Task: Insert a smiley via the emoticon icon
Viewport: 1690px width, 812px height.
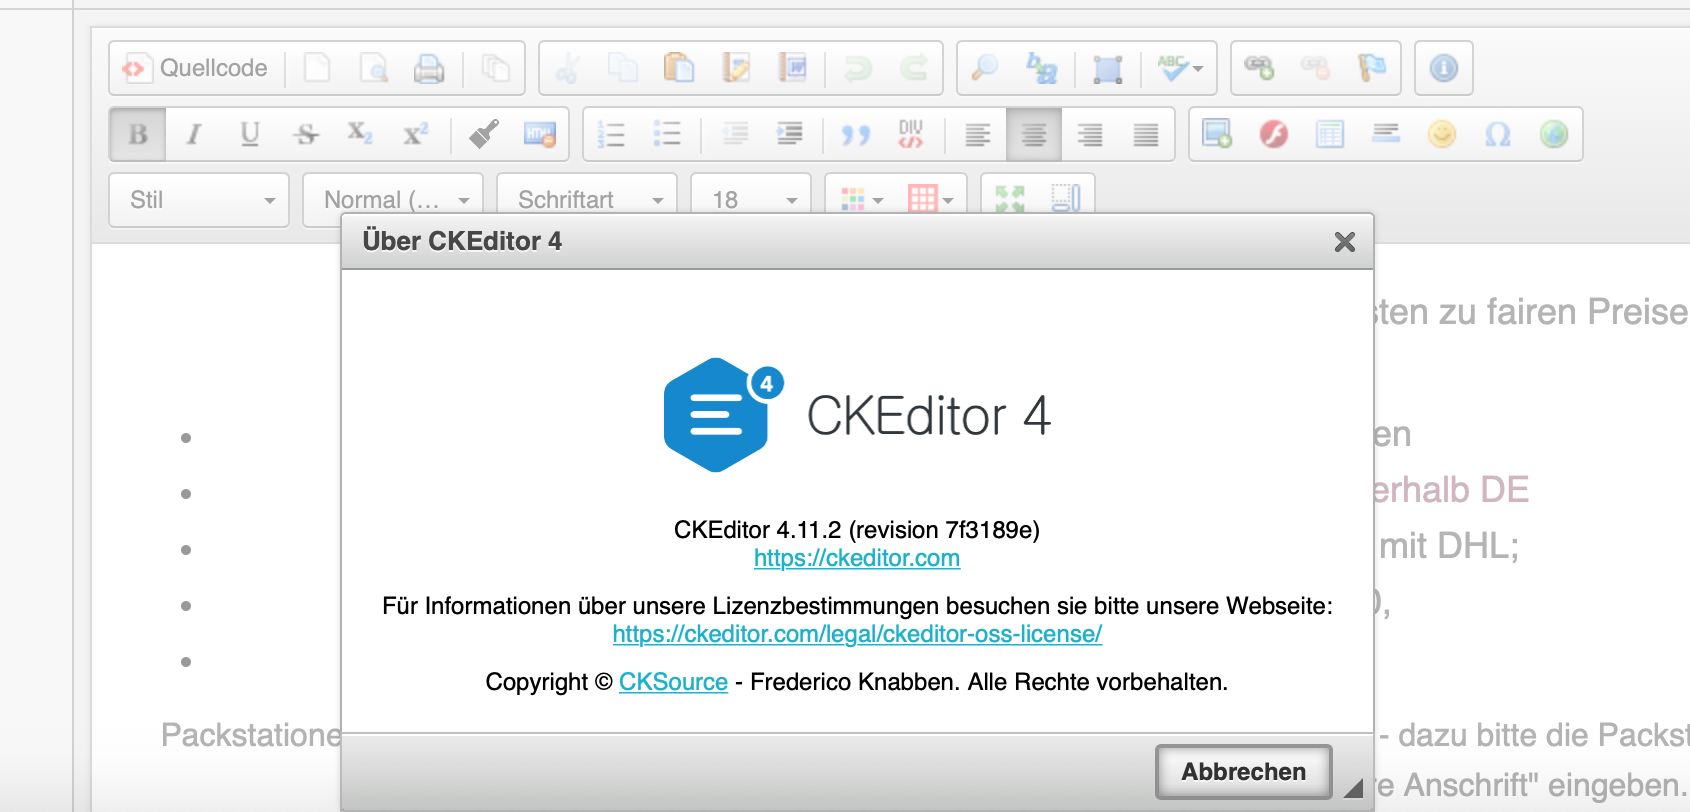Action: tap(1441, 134)
